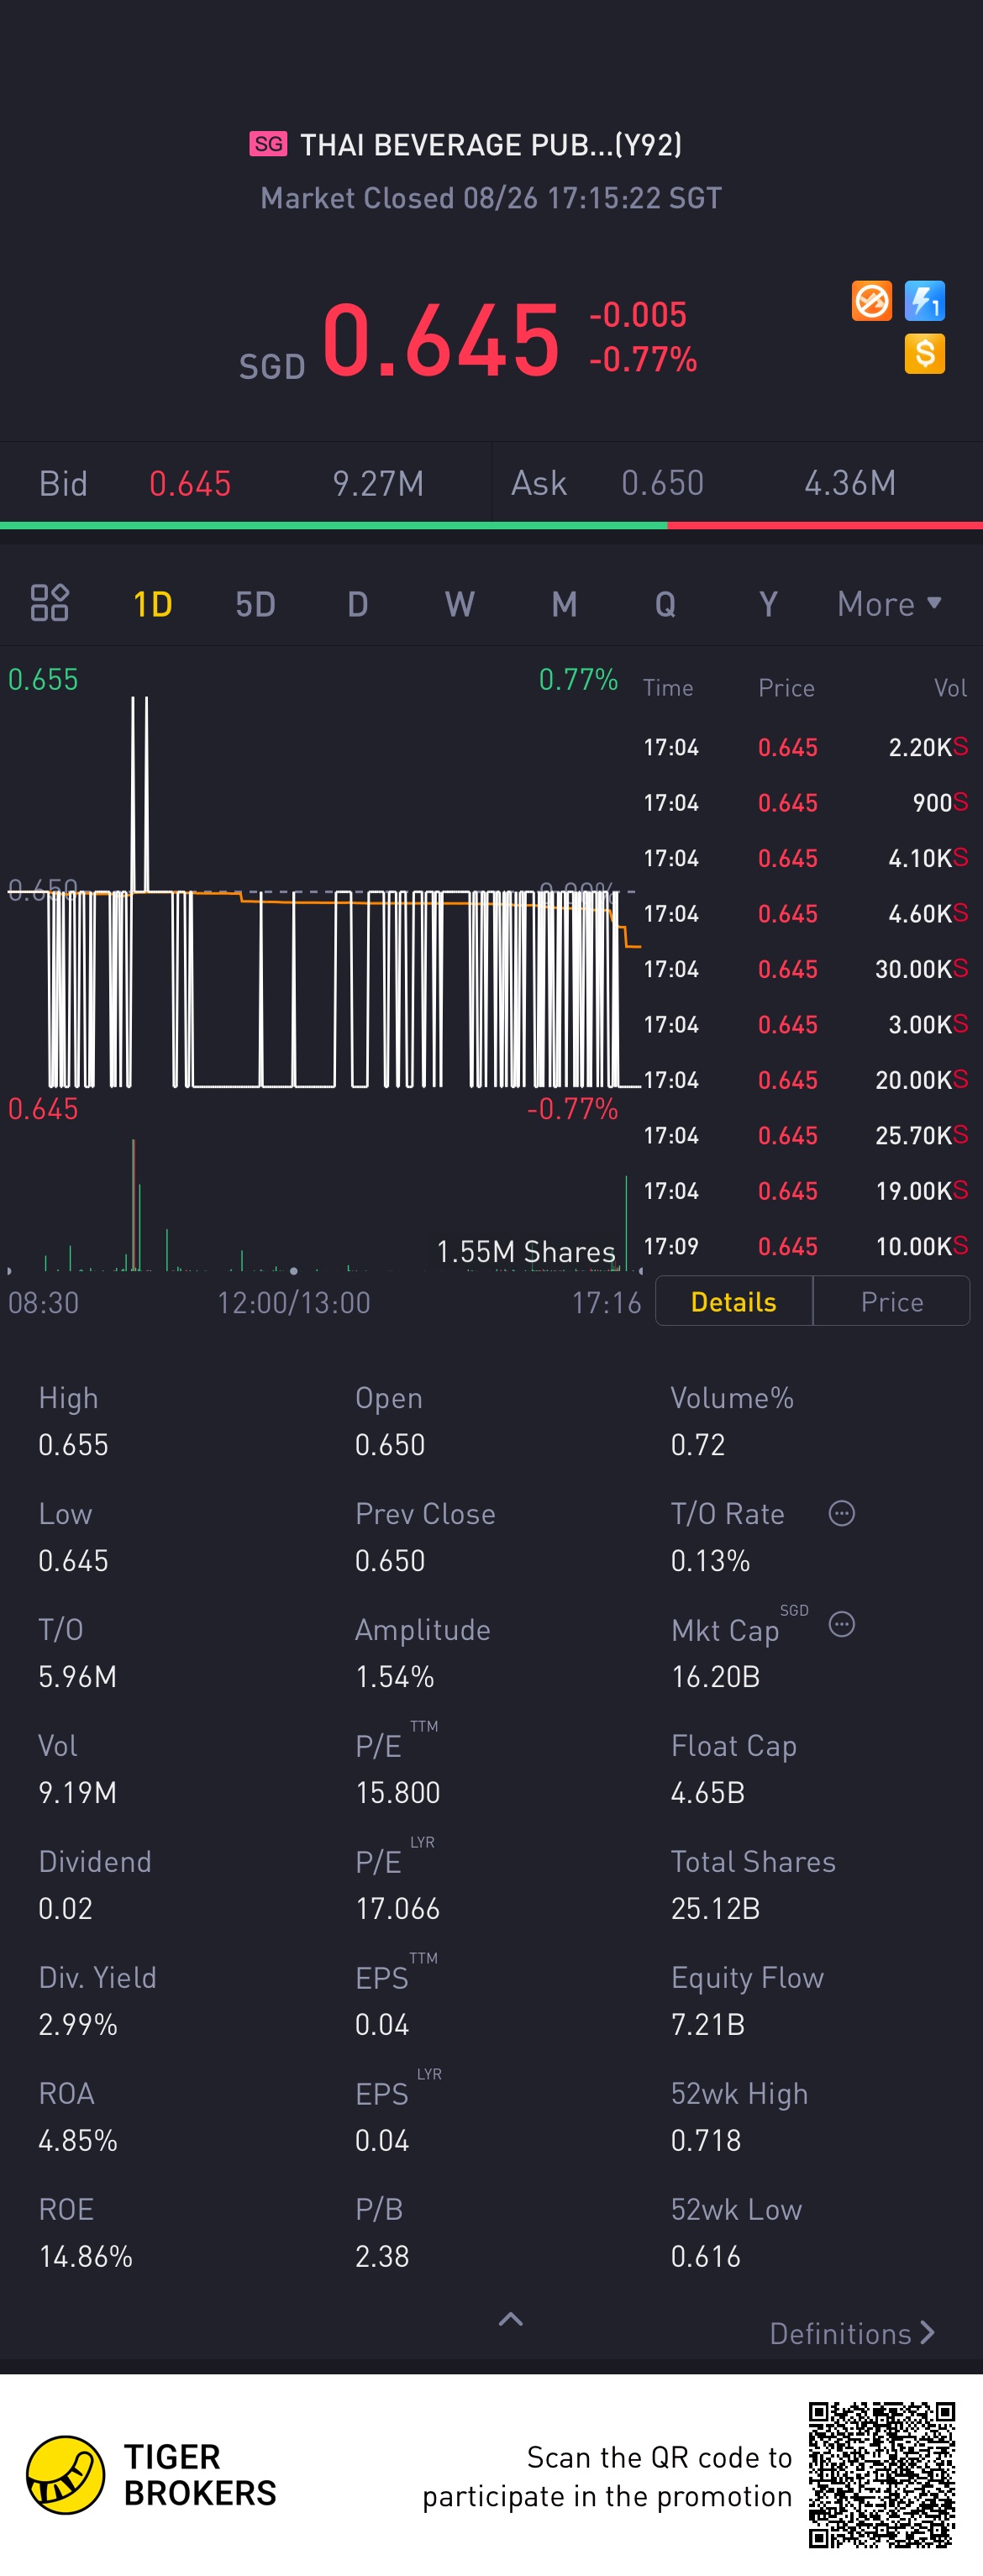Select the Price toggle tab

(892, 1301)
